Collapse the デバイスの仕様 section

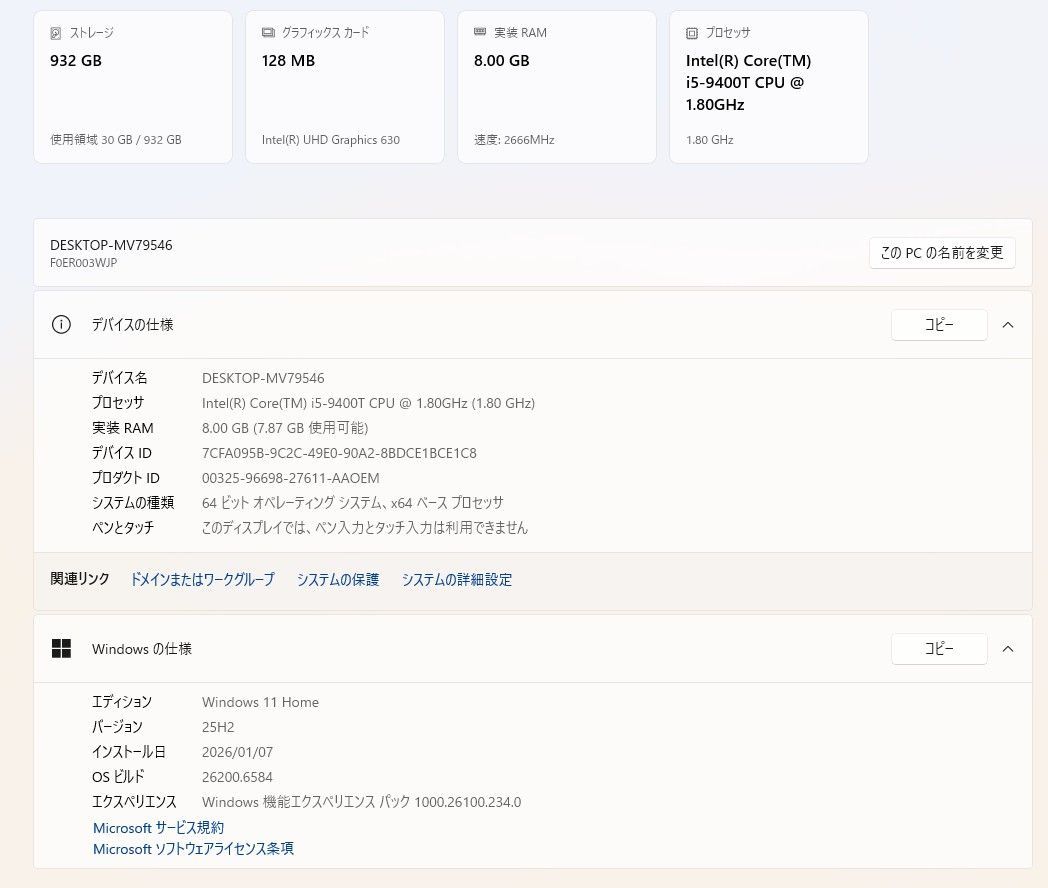[1008, 324]
